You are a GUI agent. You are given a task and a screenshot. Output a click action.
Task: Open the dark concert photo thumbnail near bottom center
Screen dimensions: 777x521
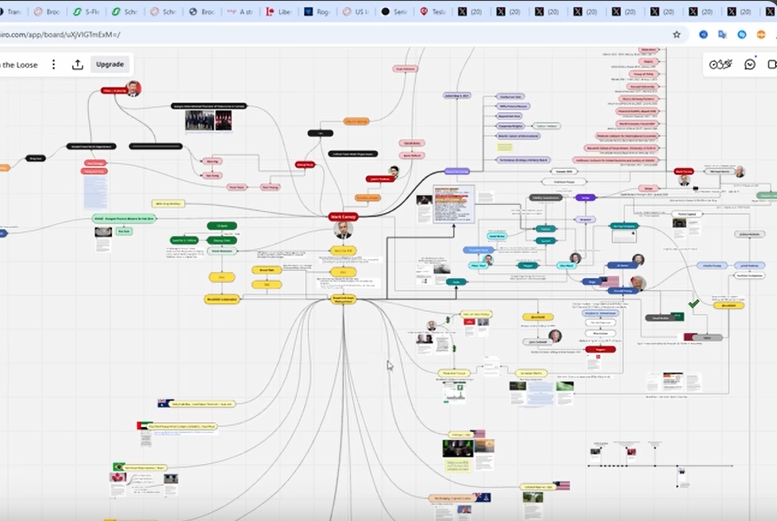(457, 449)
